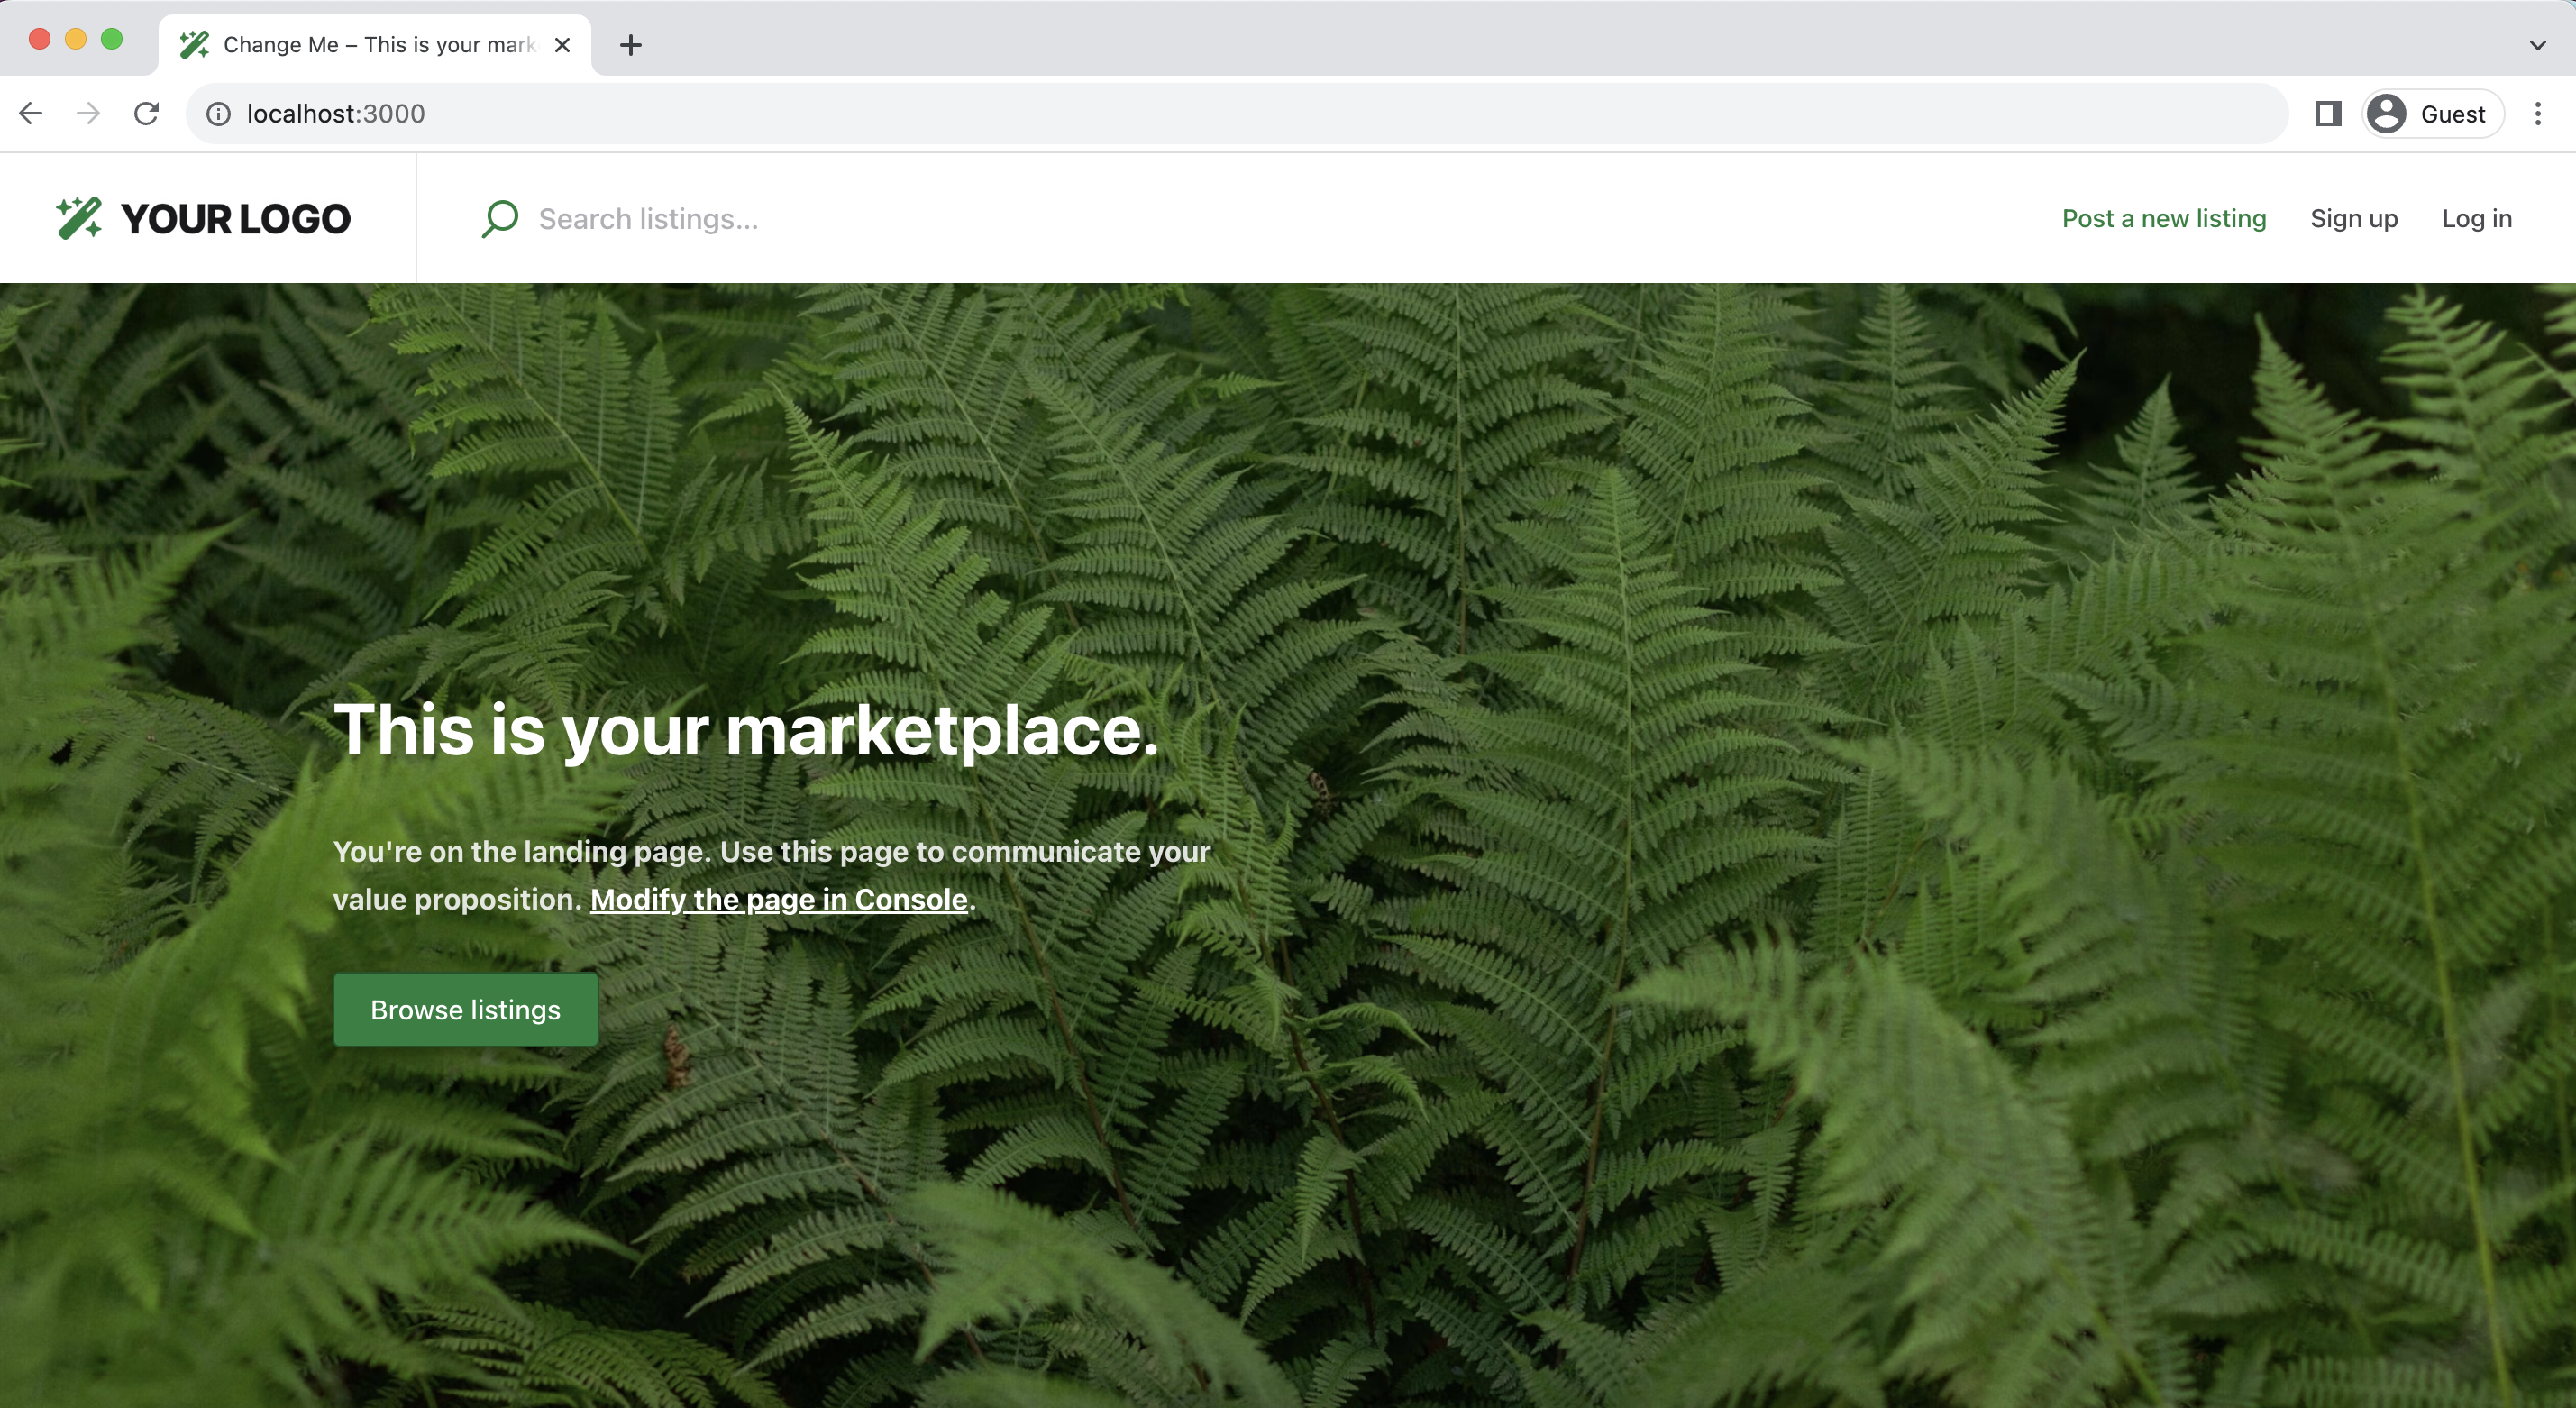
Task: Select the search magnifier icon
Action: tap(500, 219)
